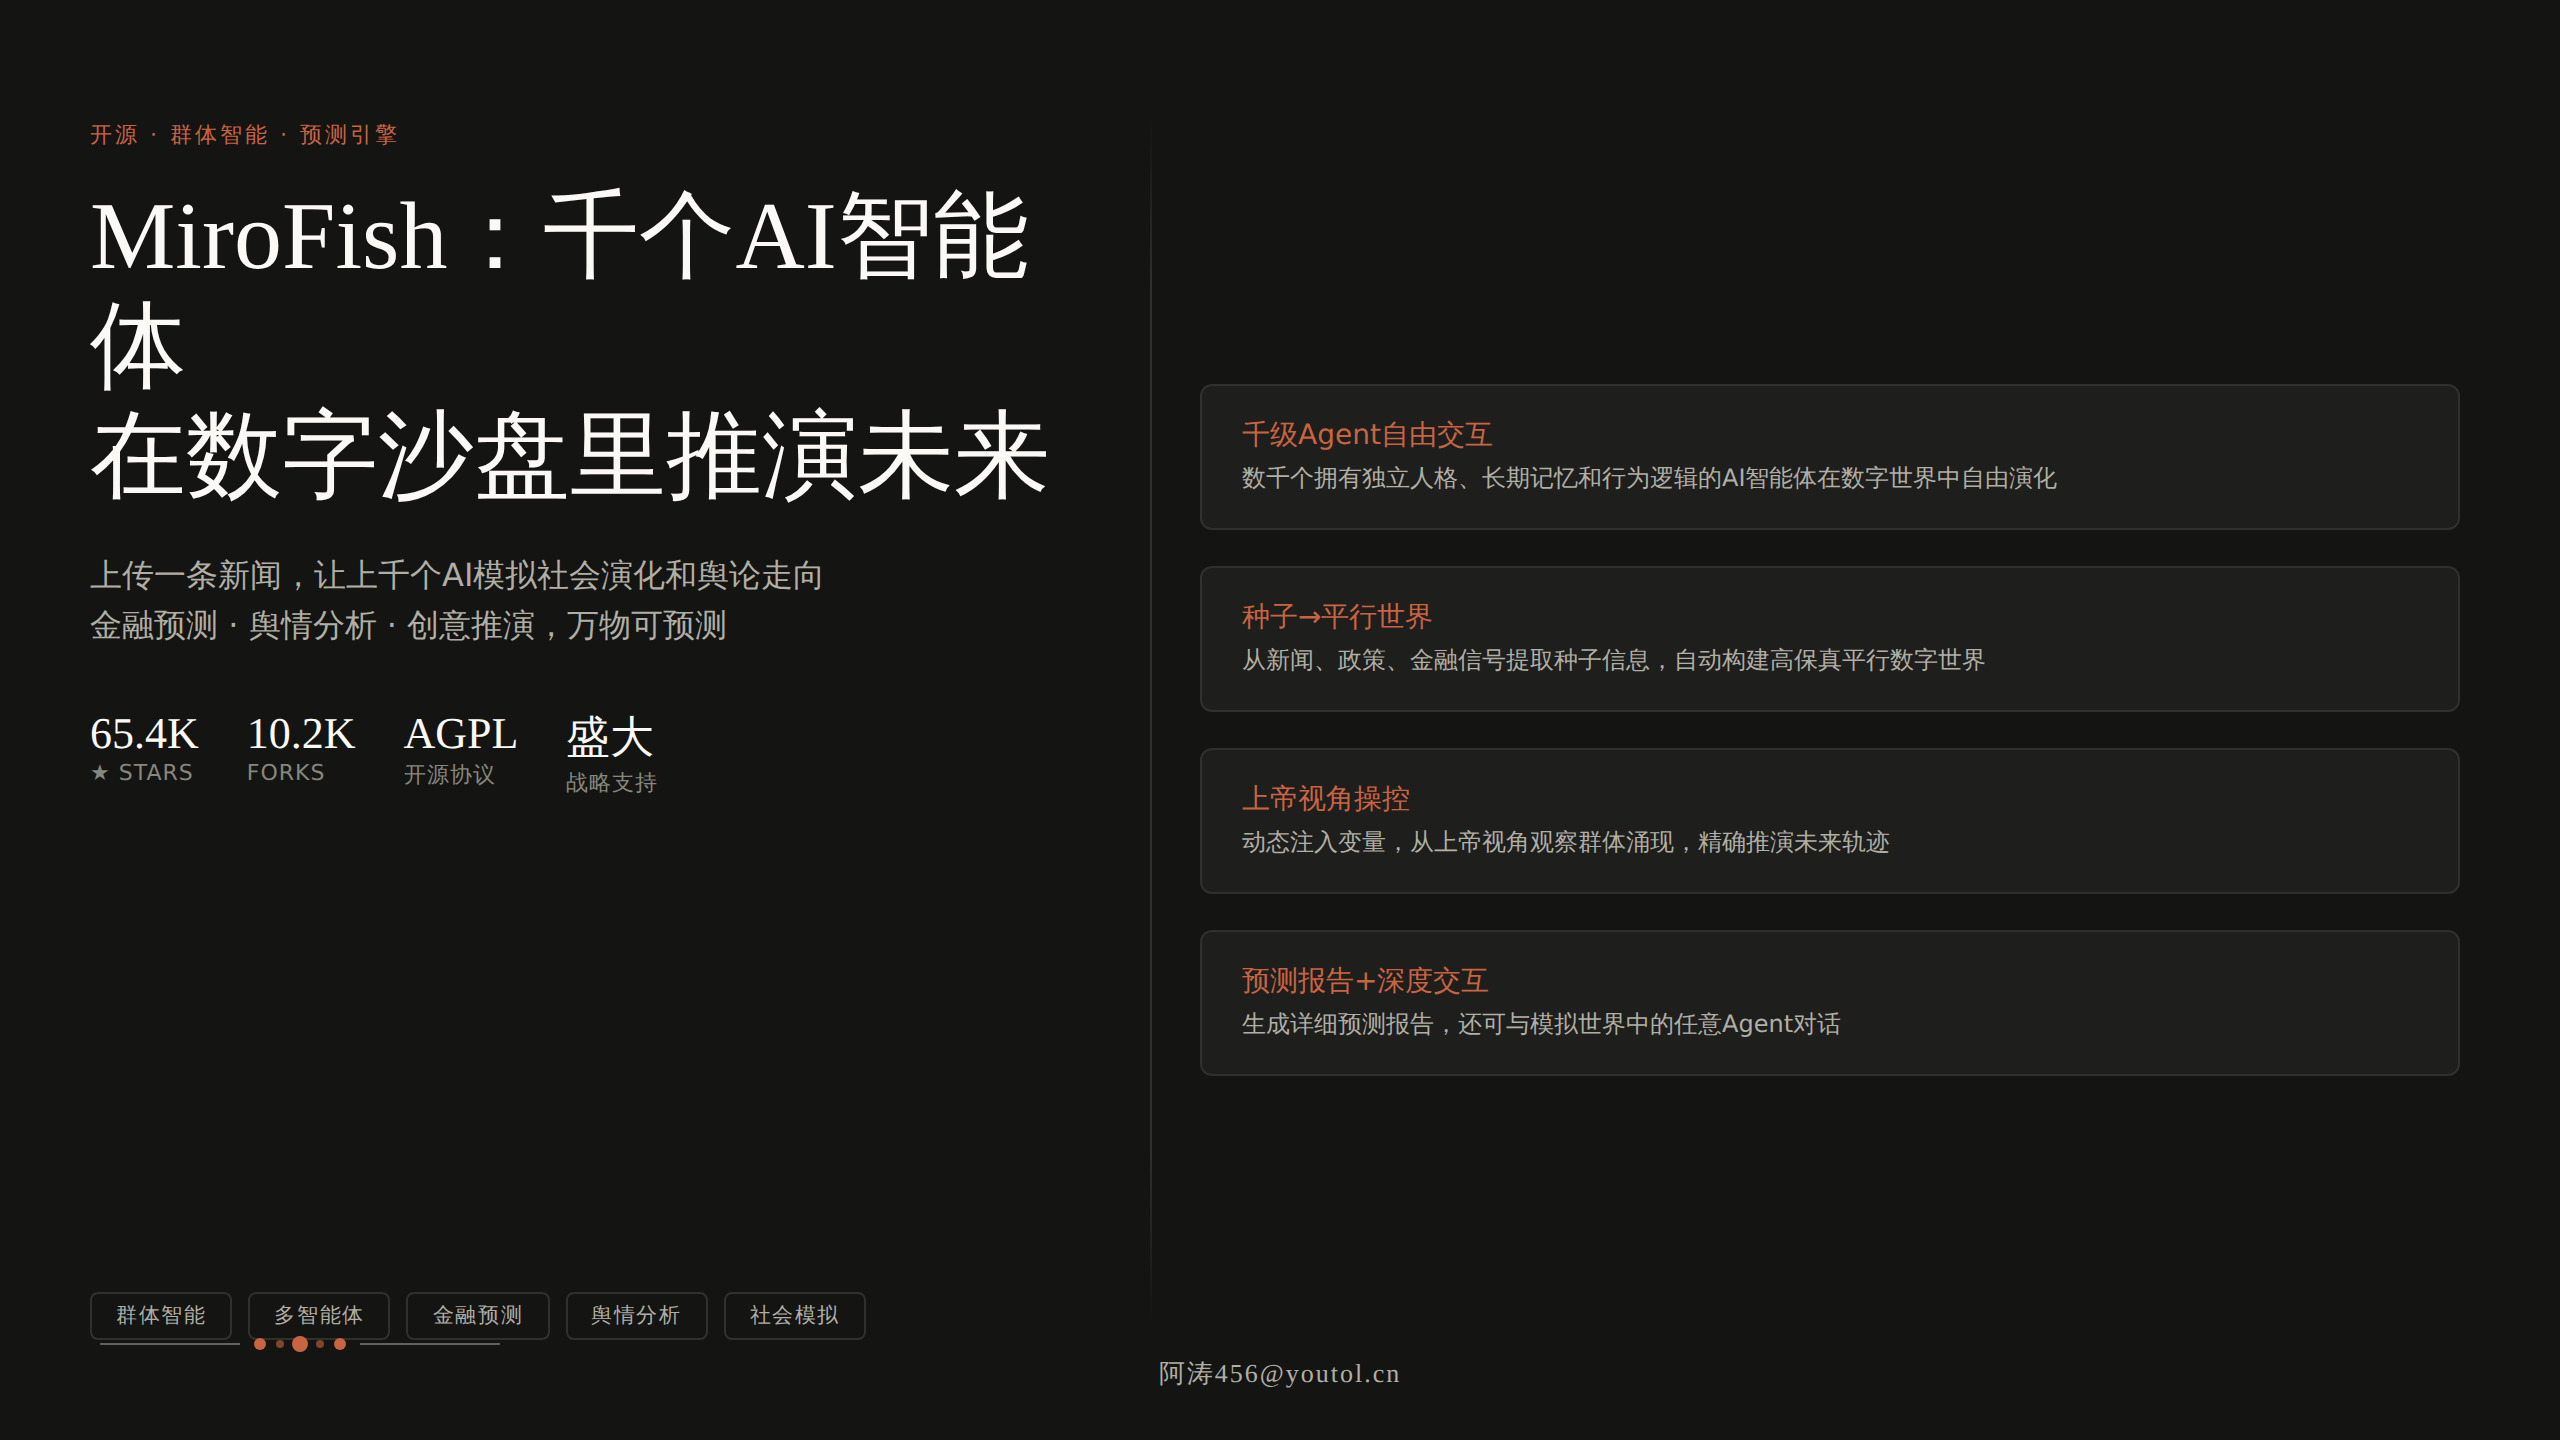Open the 上帝视角操控 card
2560x1440 pixels.
point(1829,821)
